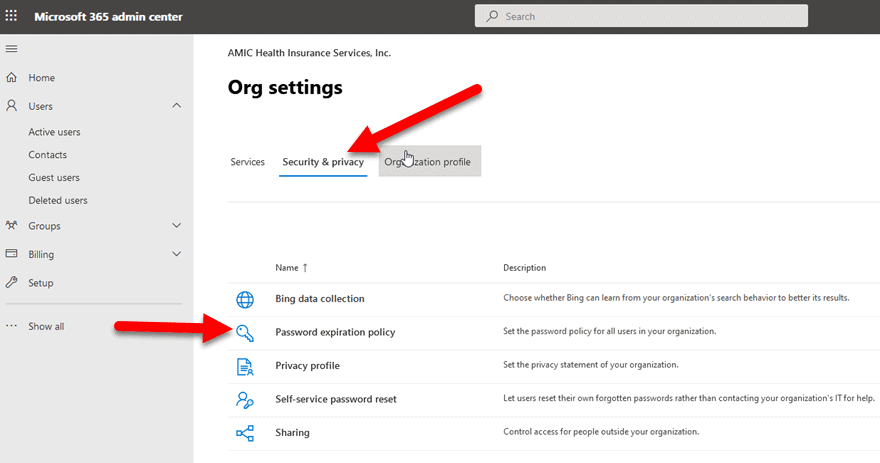
Task: Click the Users label in sidebar
Action: pos(40,106)
